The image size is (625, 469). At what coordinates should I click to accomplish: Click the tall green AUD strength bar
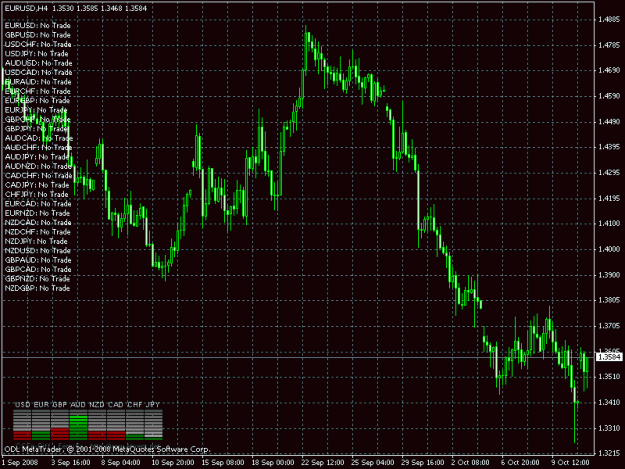(x=79, y=428)
